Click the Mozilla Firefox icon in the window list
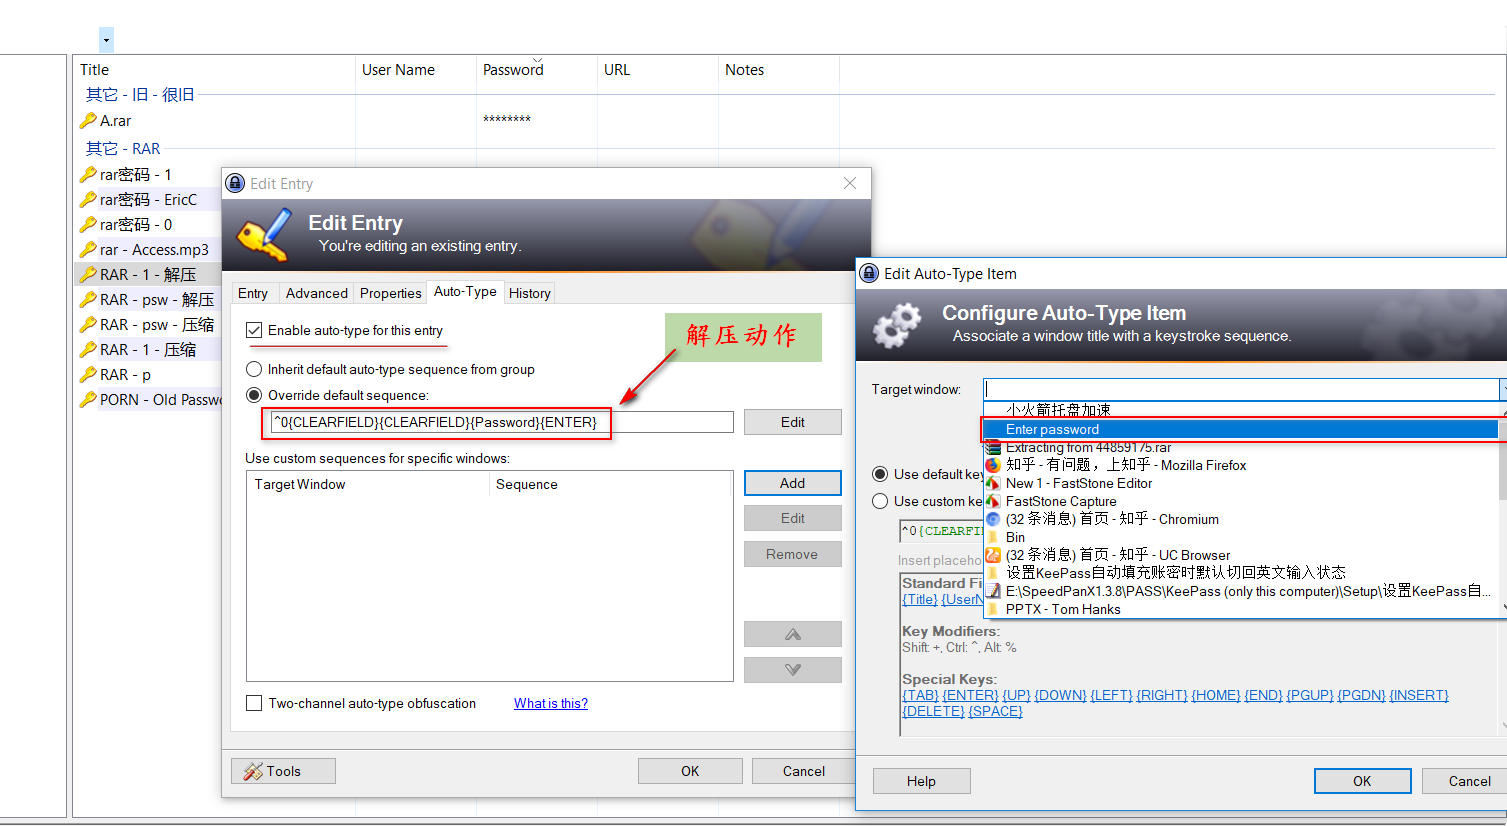 [993, 465]
